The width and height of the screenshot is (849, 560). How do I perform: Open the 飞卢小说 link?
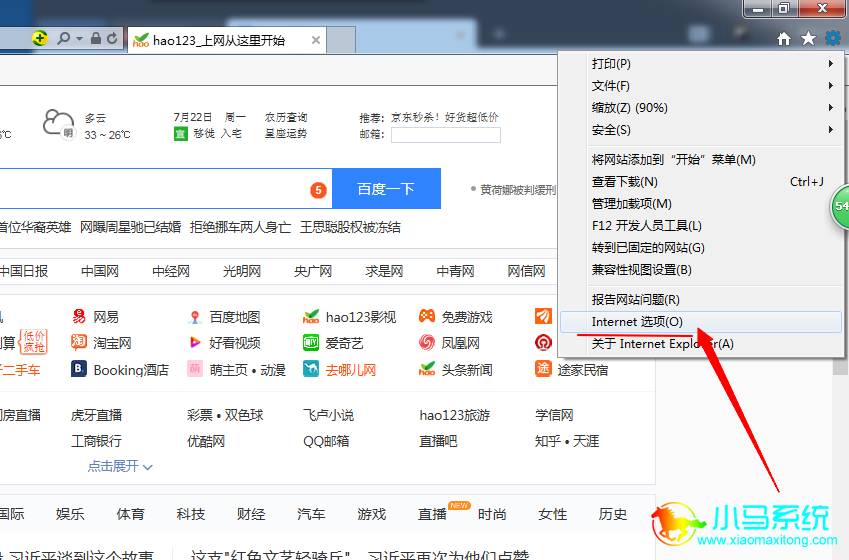coord(328,415)
